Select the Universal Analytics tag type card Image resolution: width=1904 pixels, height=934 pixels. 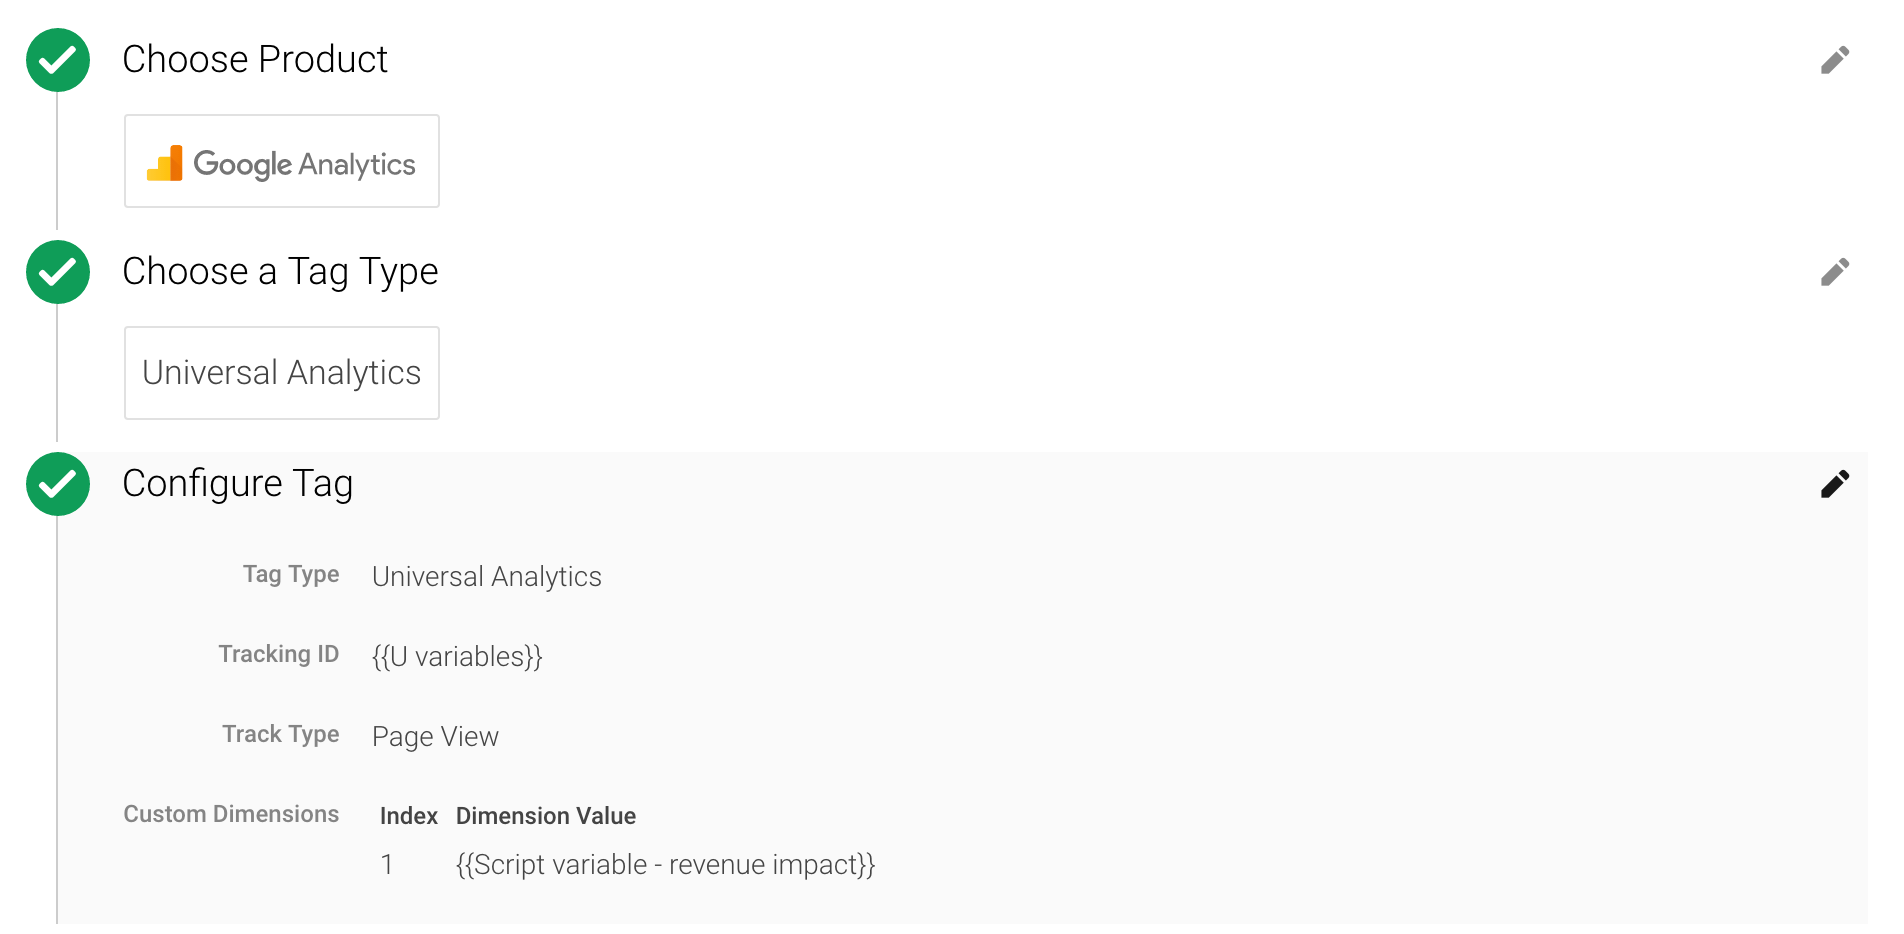[x=282, y=373]
